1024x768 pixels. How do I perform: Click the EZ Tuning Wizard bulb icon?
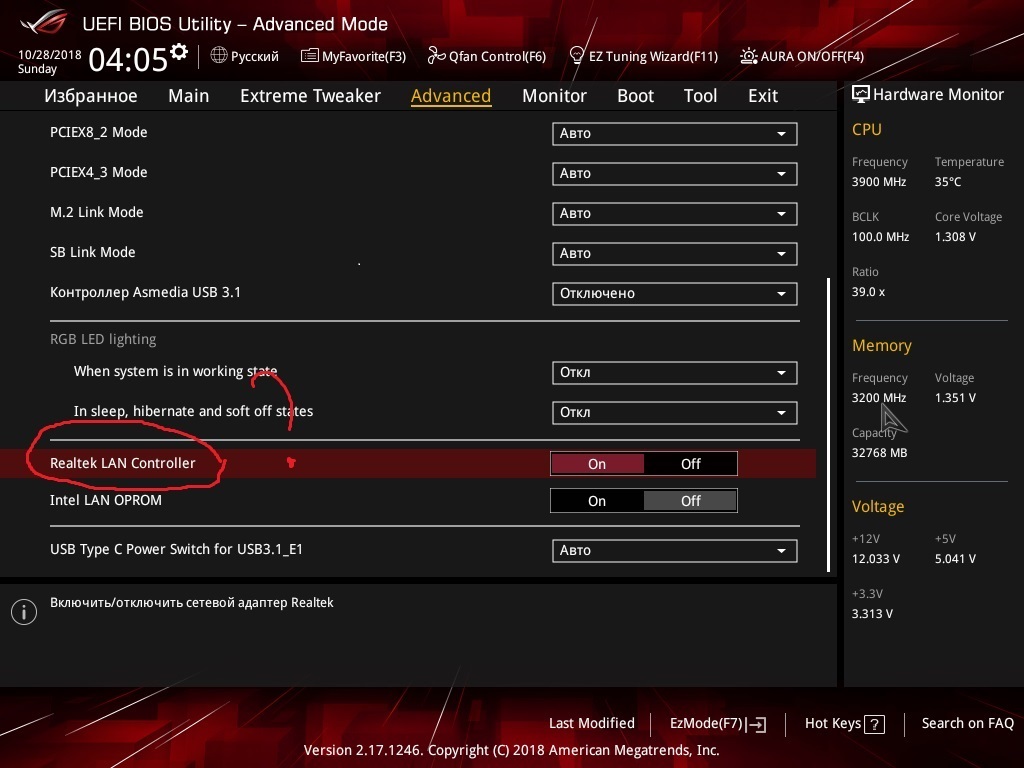[x=576, y=55]
